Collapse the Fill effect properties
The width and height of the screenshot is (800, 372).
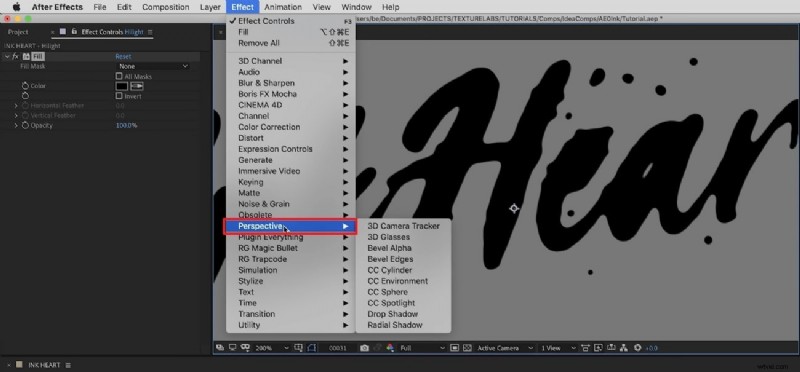[x=7, y=57]
